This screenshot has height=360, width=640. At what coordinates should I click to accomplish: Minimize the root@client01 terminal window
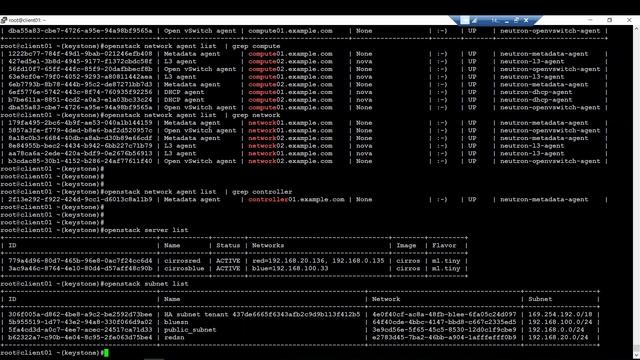click(590, 20)
